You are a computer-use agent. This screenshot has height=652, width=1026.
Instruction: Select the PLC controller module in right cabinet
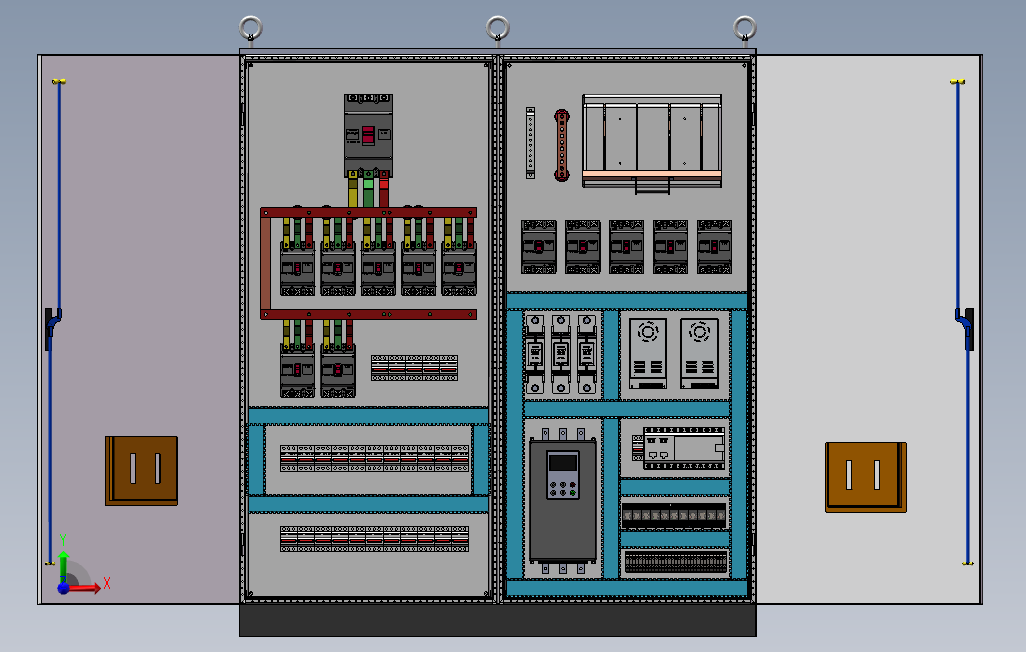click(x=684, y=448)
